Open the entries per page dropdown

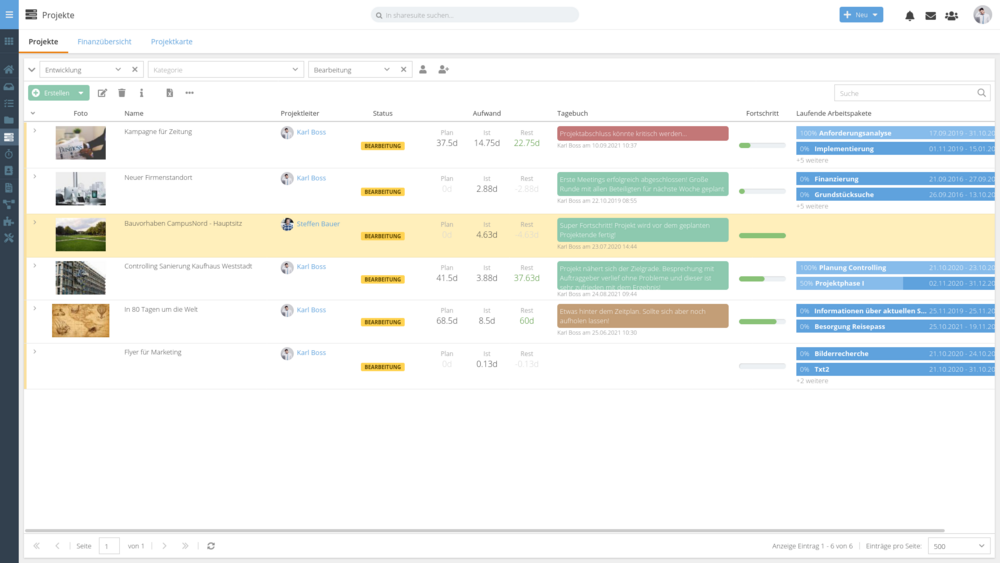(959, 546)
